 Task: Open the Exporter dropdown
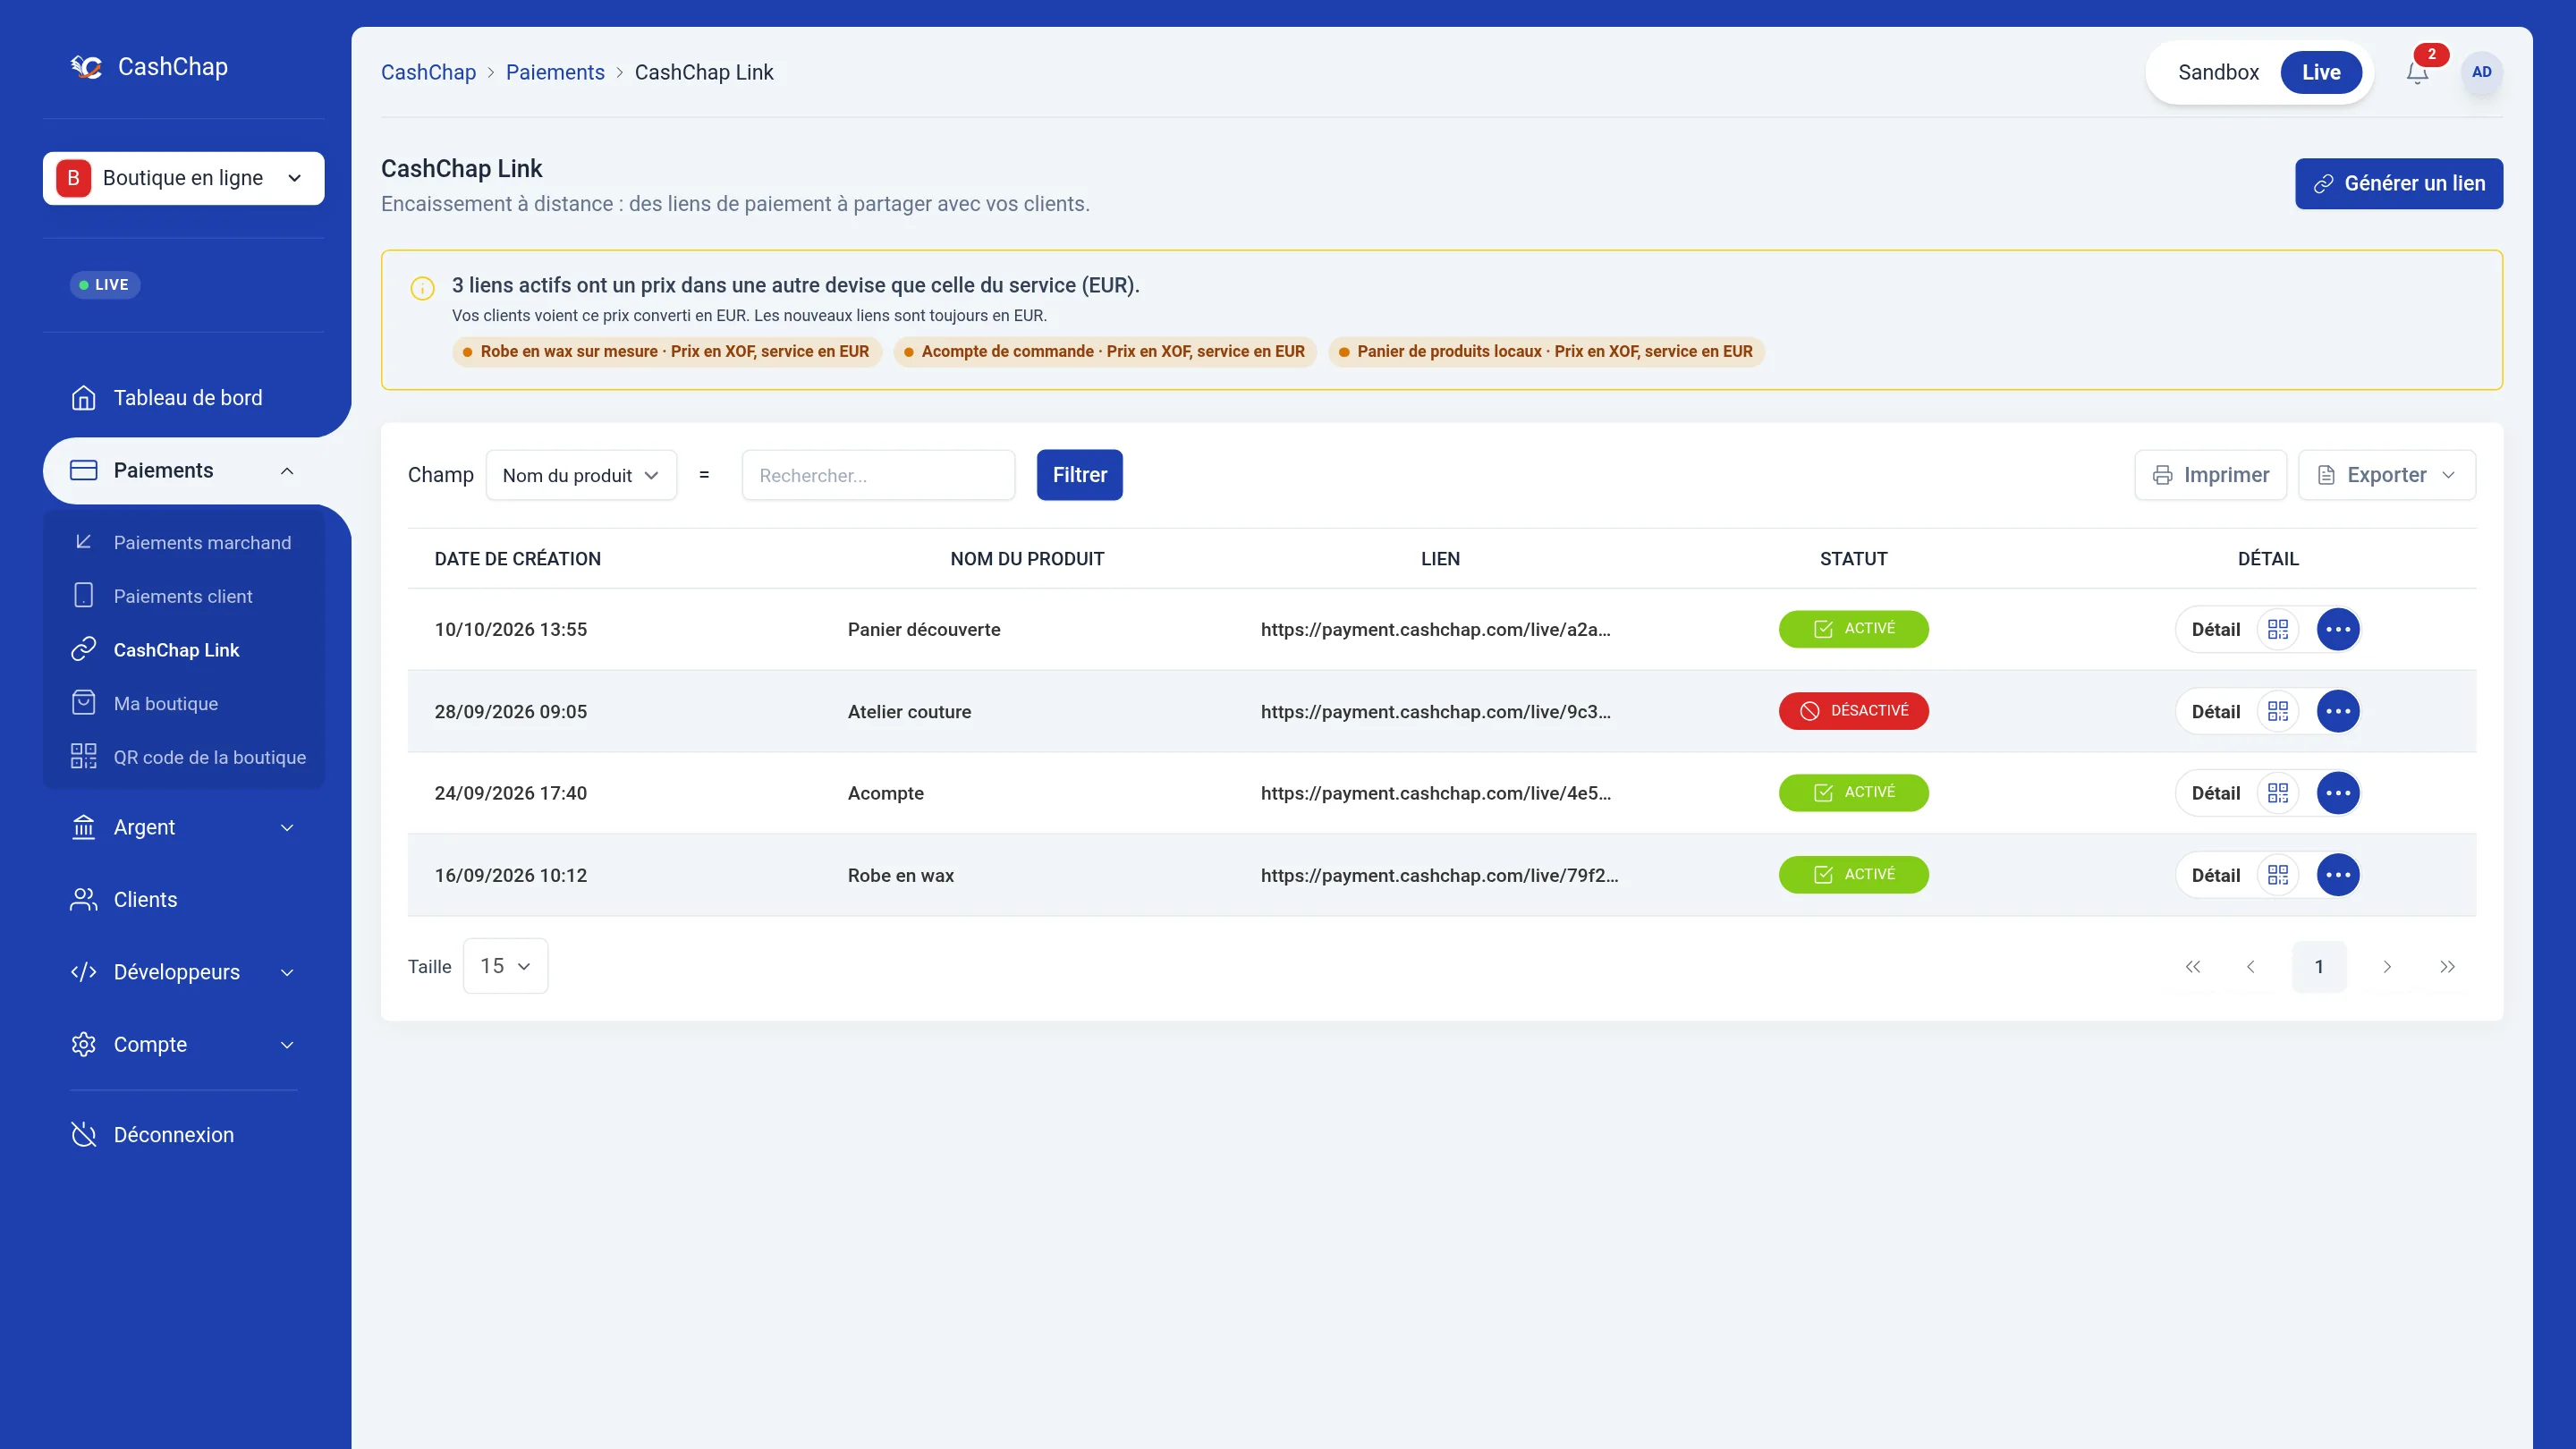[x=2387, y=475]
